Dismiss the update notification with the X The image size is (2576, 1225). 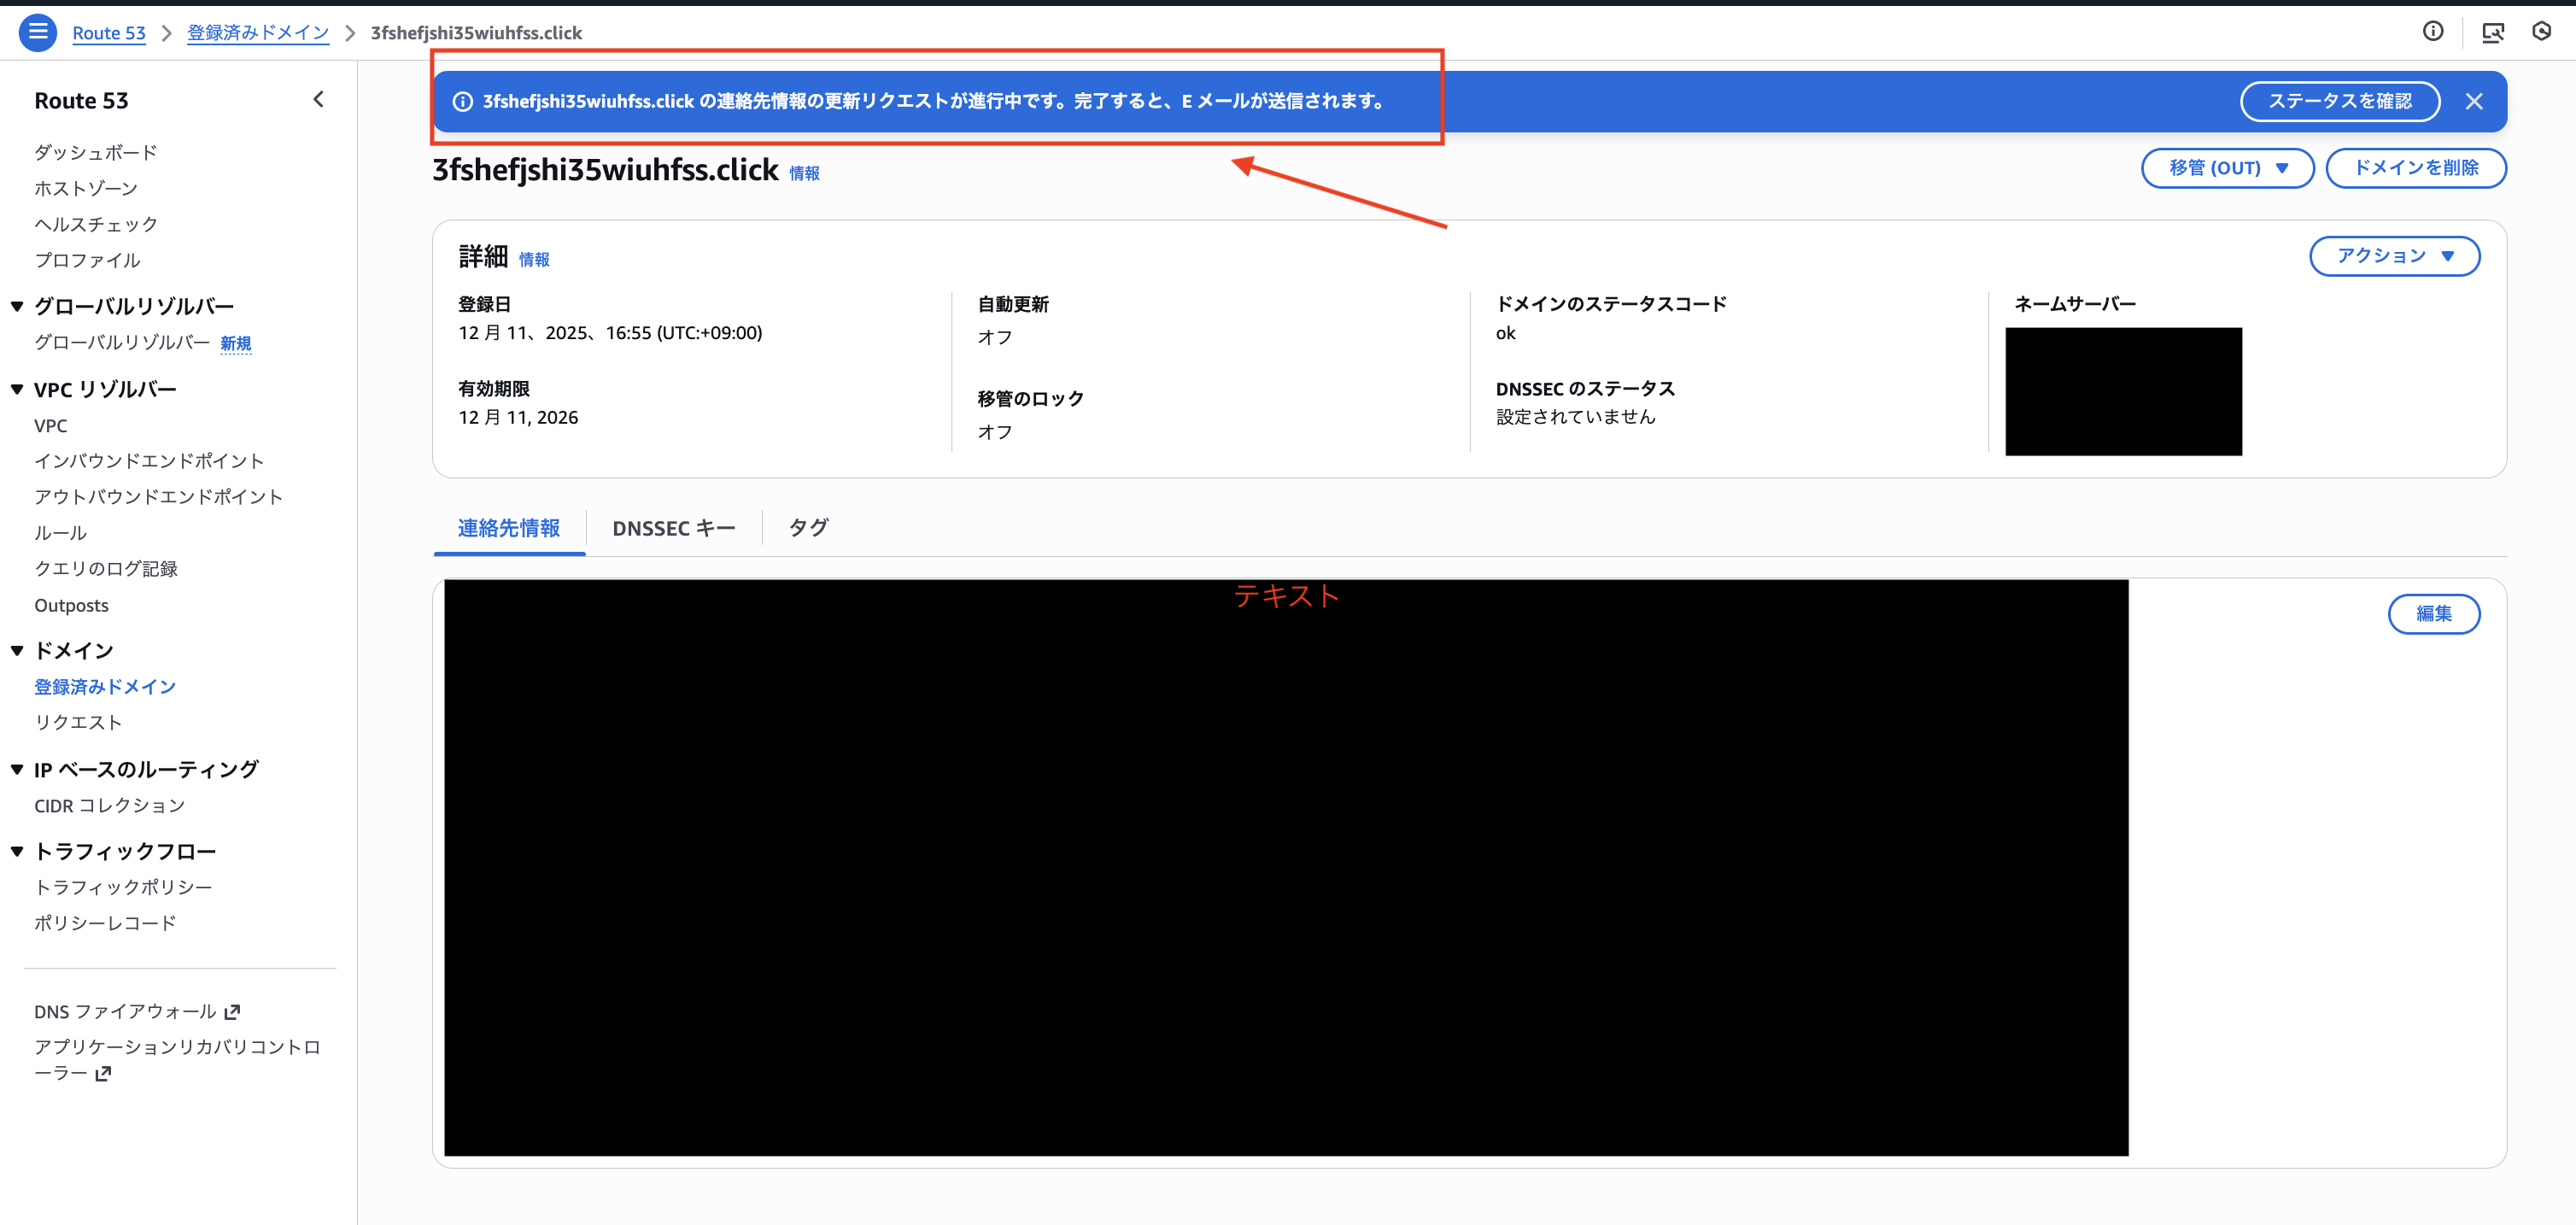tap(2476, 101)
